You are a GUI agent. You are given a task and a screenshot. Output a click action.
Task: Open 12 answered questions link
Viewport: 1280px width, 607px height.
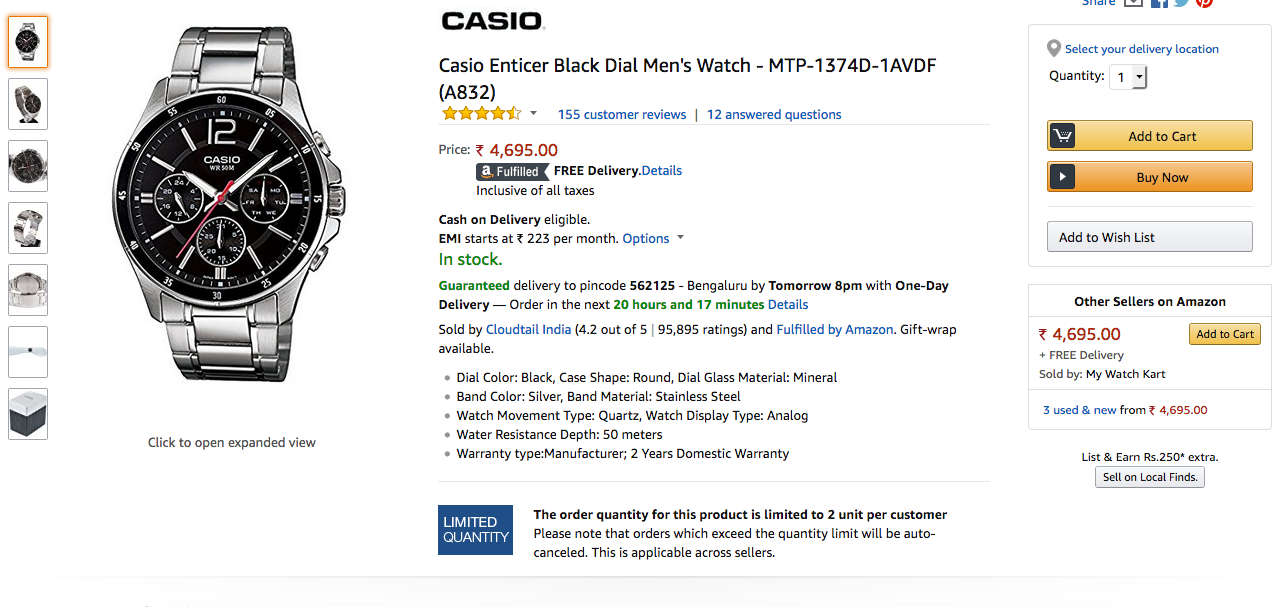tap(774, 114)
